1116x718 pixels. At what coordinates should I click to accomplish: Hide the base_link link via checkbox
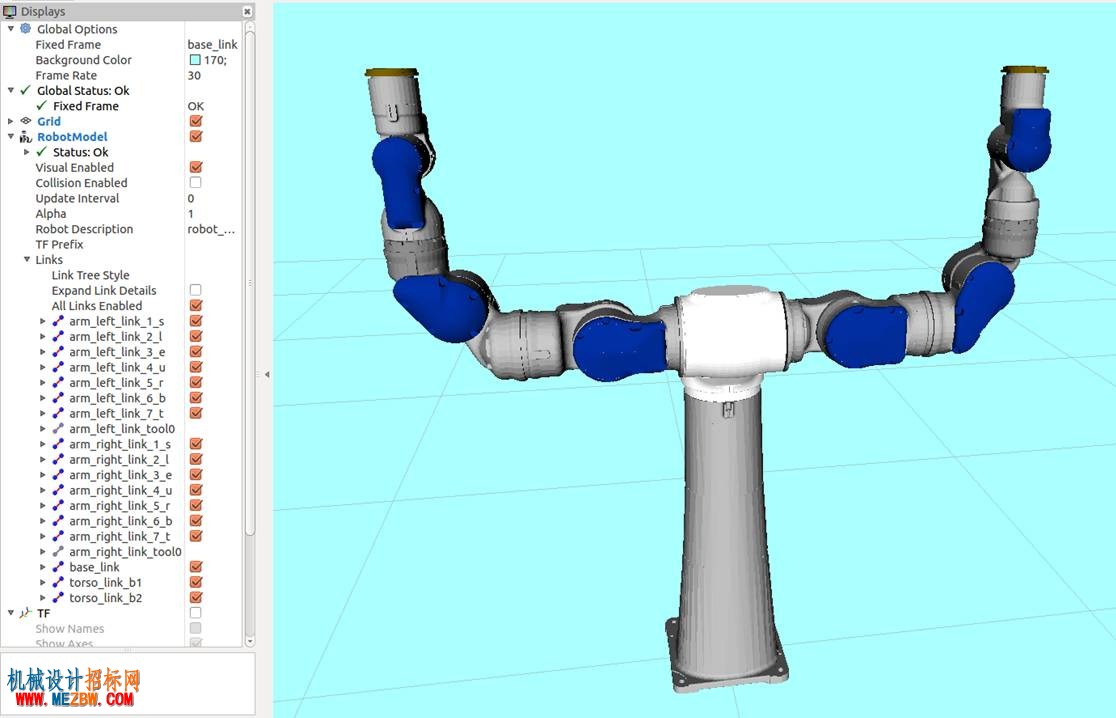(196, 567)
